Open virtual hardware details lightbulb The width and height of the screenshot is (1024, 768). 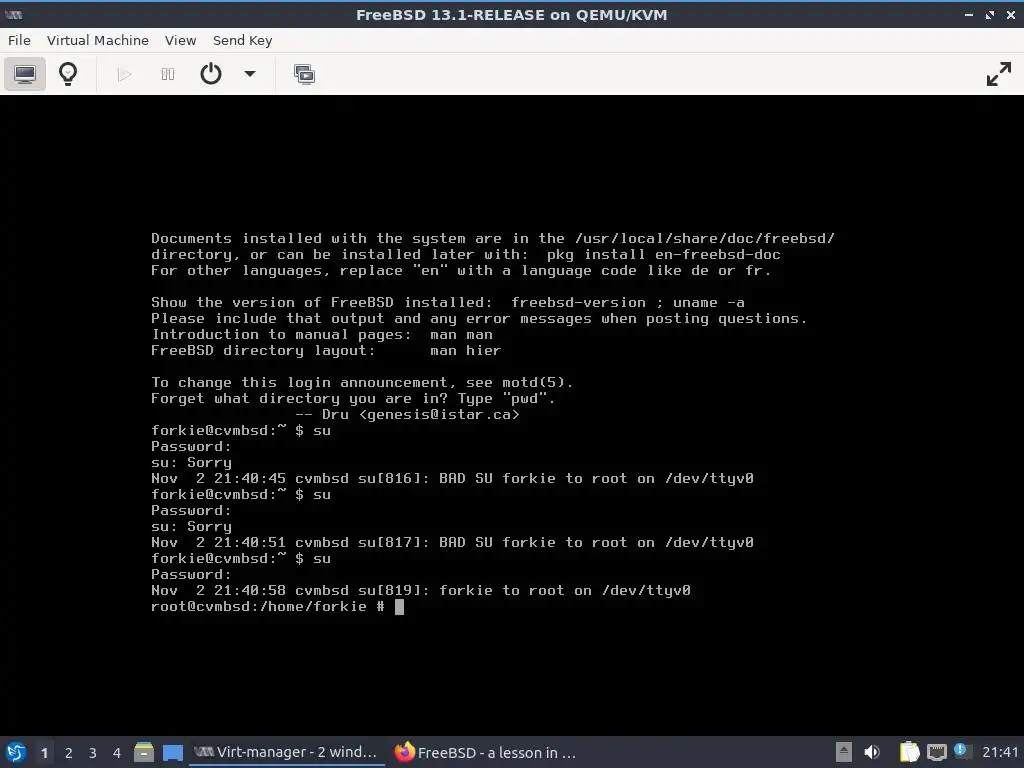click(68, 74)
